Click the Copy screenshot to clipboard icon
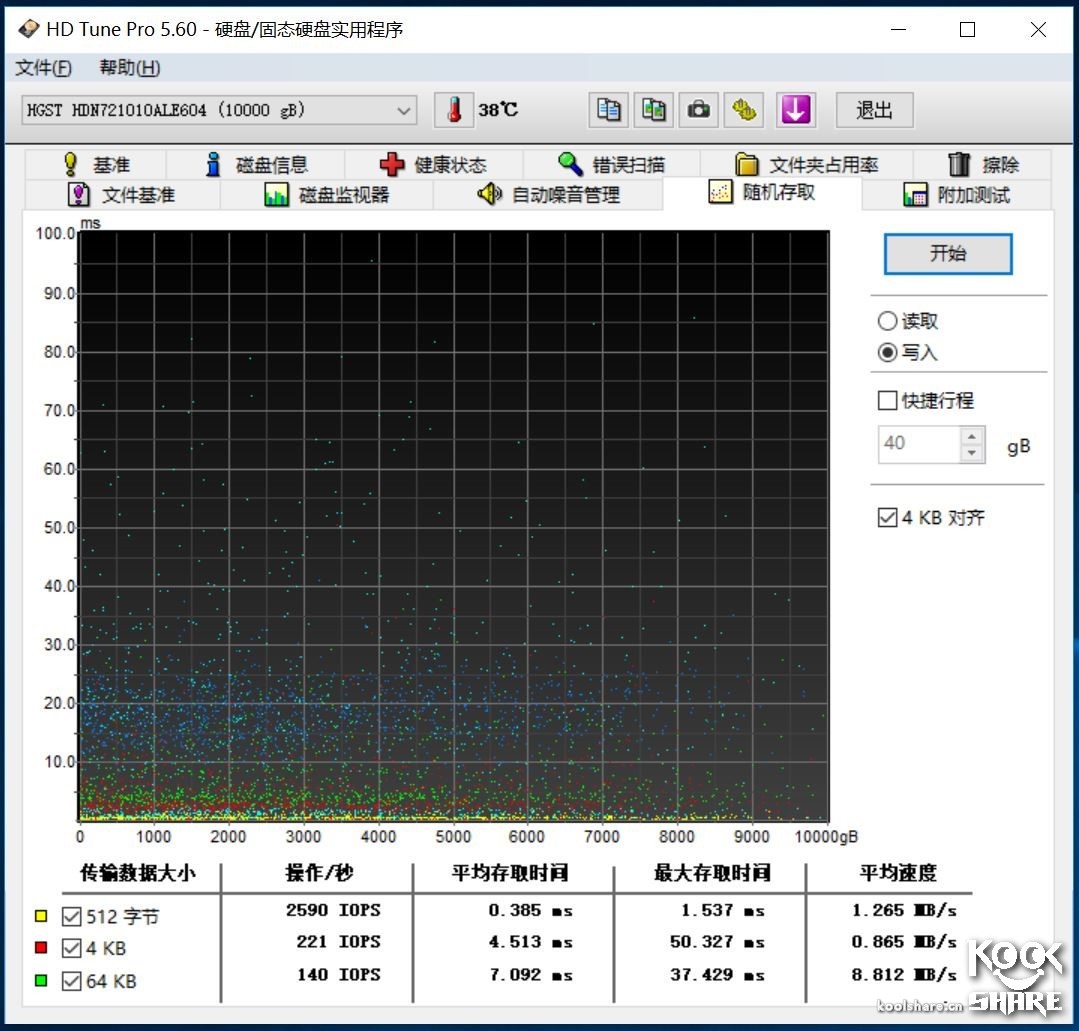Viewport: 1079px width, 1031px height. click(x=653, y=110)
